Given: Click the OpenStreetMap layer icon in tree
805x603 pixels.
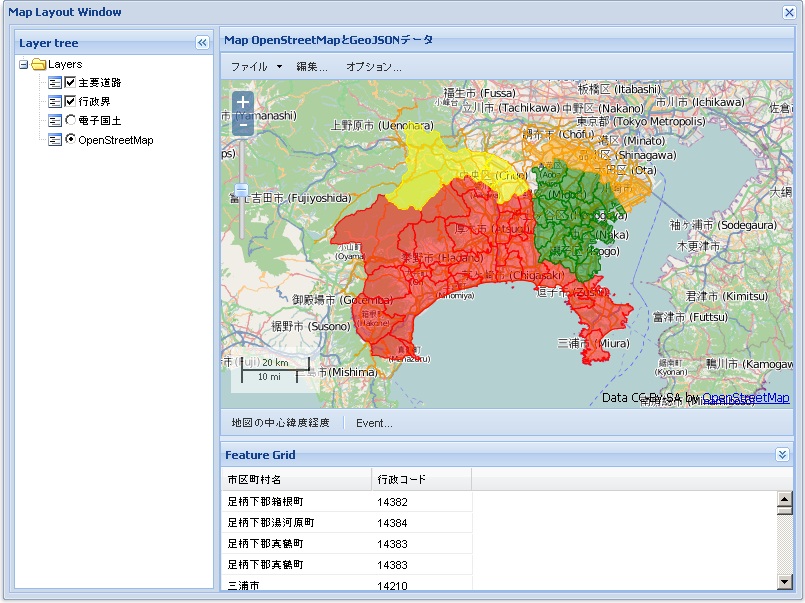Looking at the screenshot, I should 55,140.
